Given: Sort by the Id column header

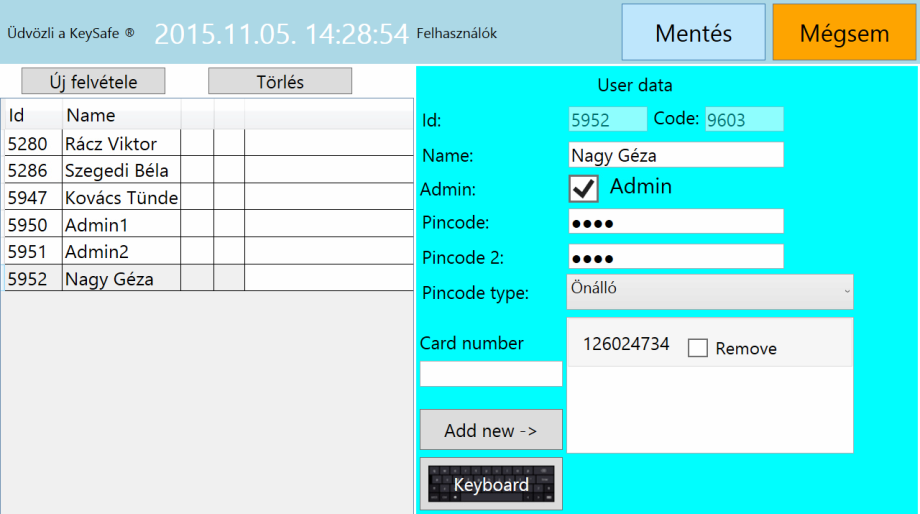Looking at the screenshot, I should coord(33,115).
